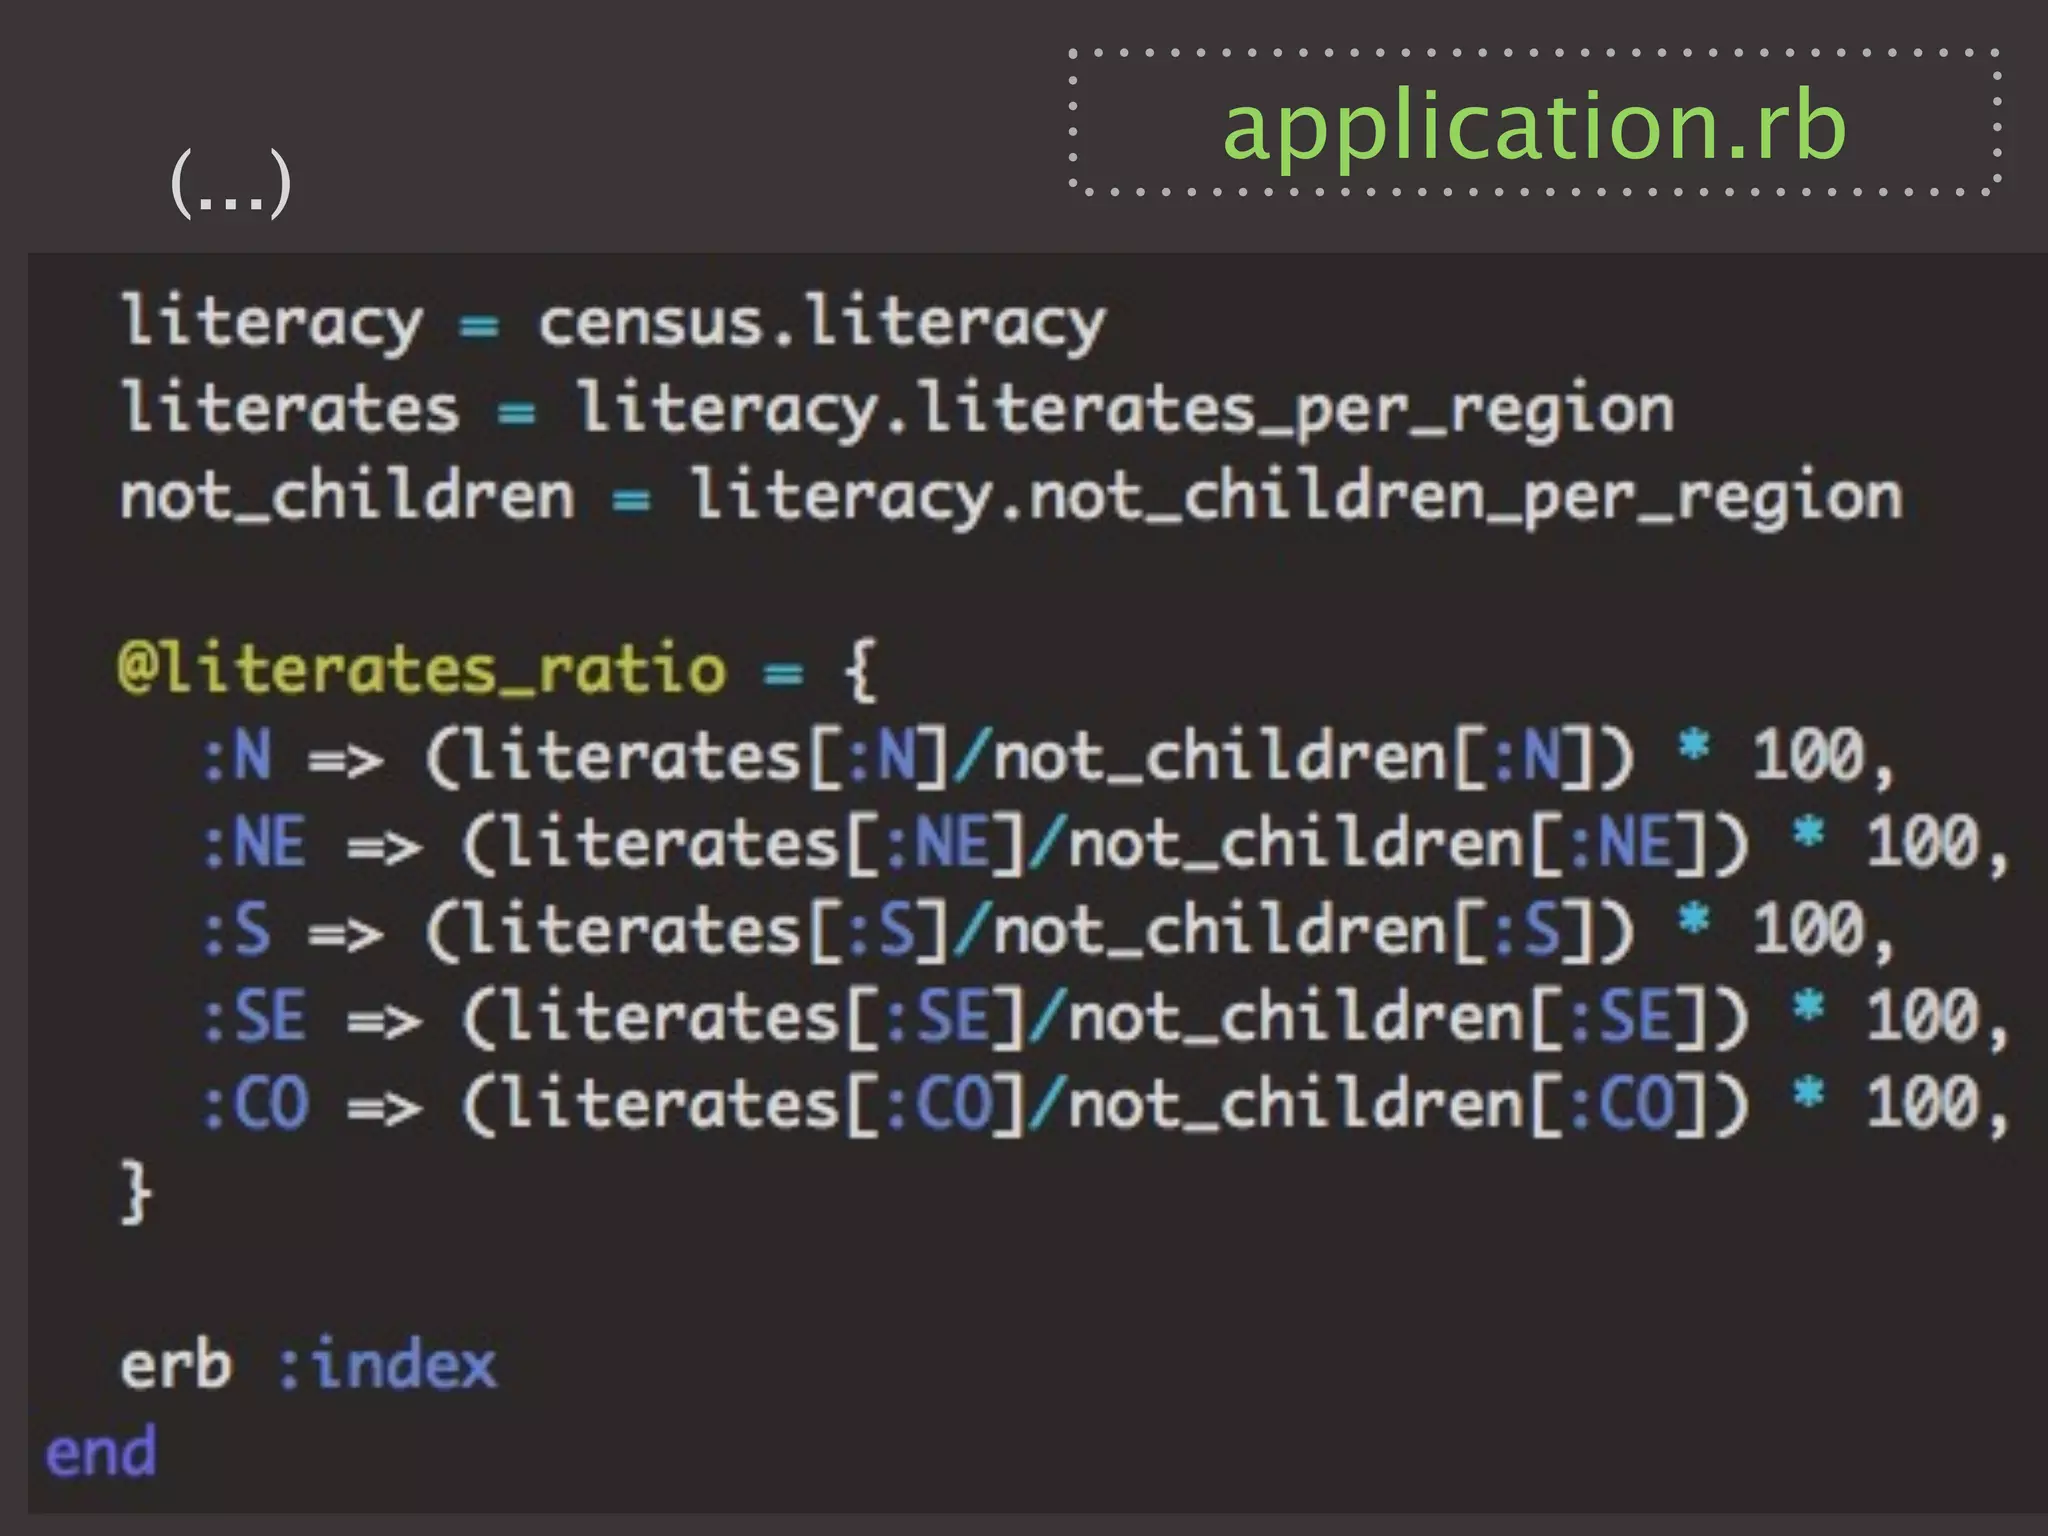2048x1536 pixels.
Task: Click the ':N =>' hash key line
Action: click(x=1048, y=756)
